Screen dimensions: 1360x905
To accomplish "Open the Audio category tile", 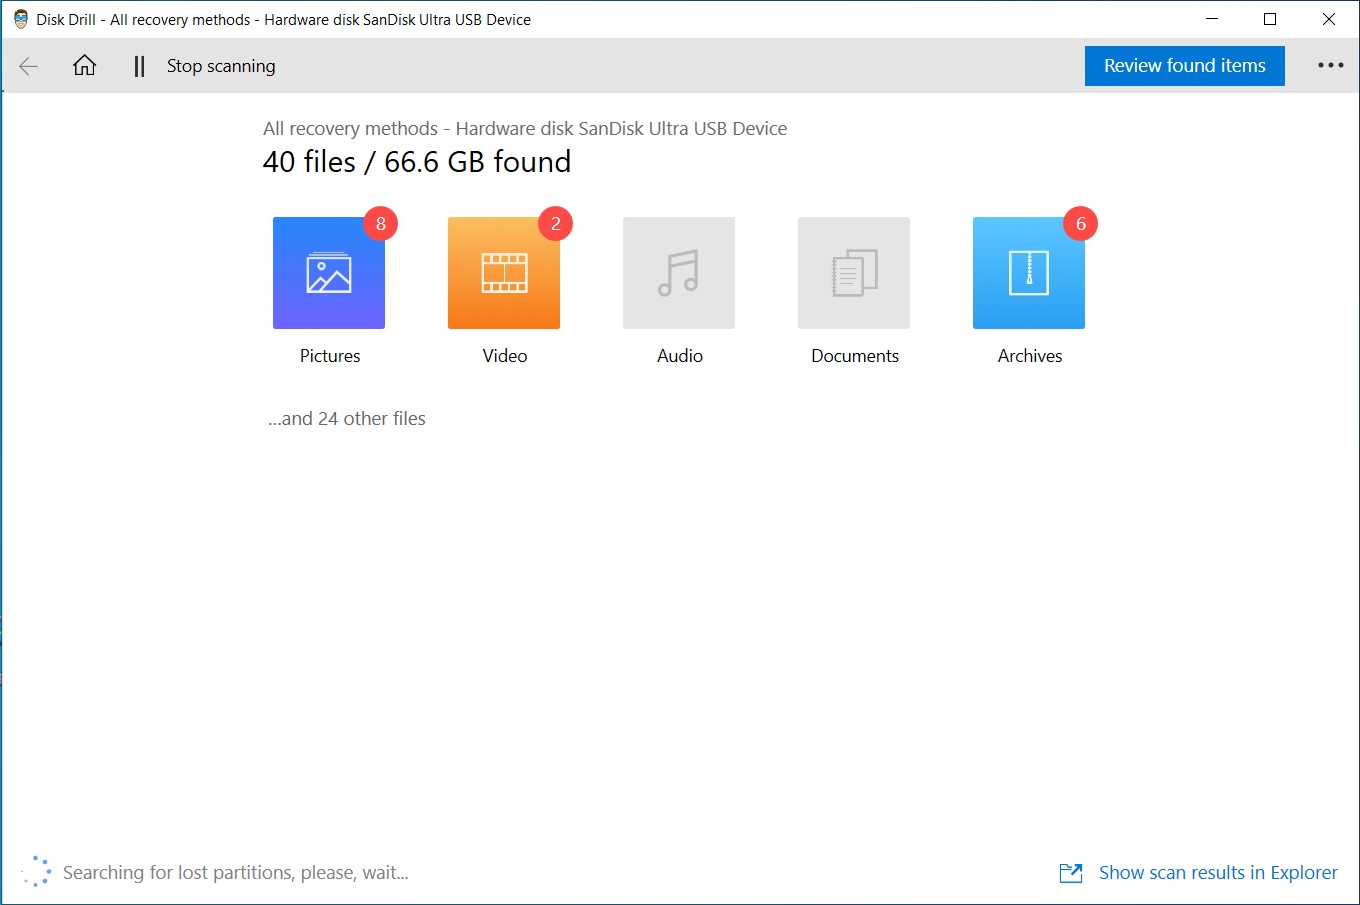I will pos(678,272).
